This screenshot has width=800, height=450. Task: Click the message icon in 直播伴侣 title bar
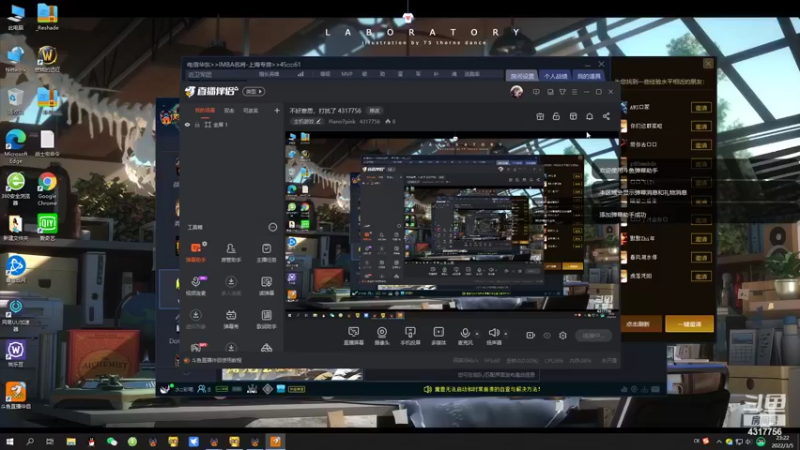[x=536, y=92]
